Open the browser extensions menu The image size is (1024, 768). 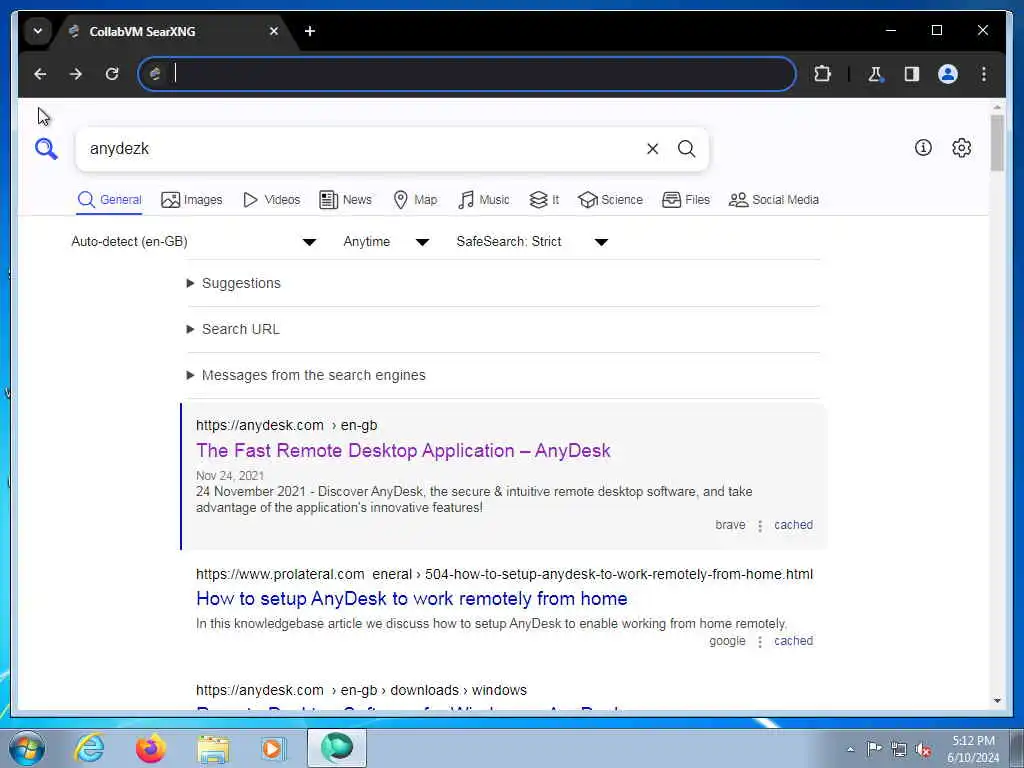822,74
